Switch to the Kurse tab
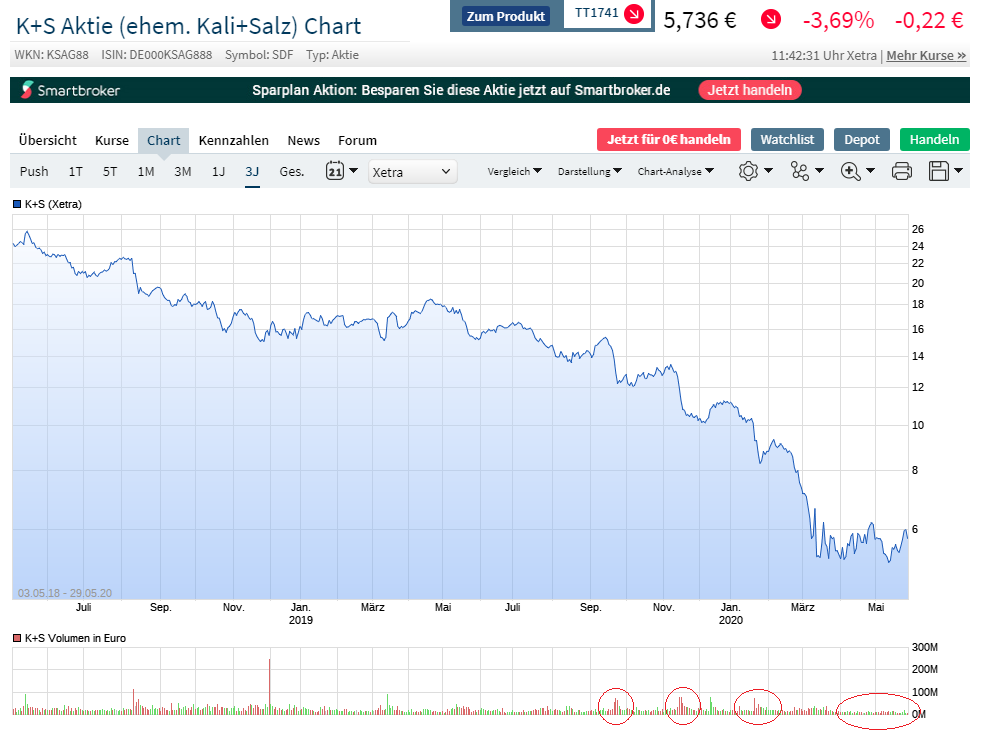Image resolution: width=985 pixels, height=747 pixels. (112, 140)
